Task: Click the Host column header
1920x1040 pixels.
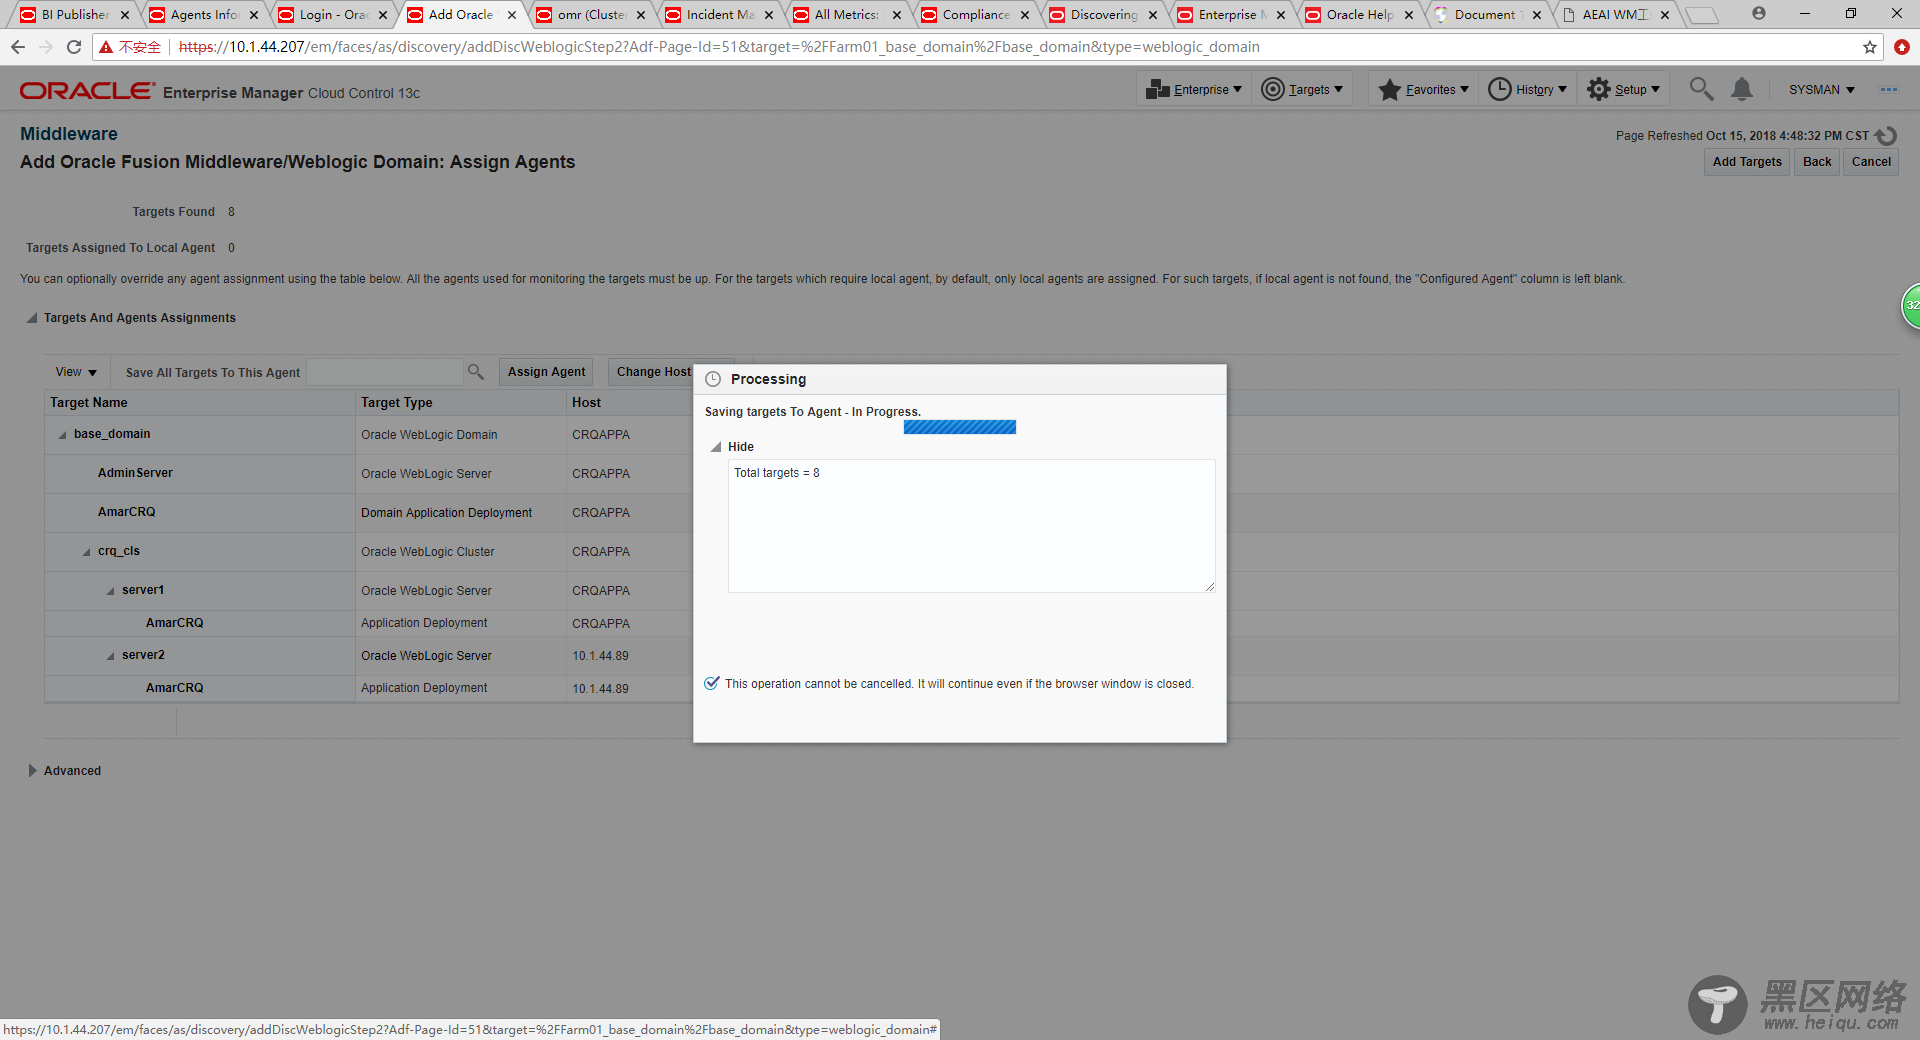Action: (586, 403)
